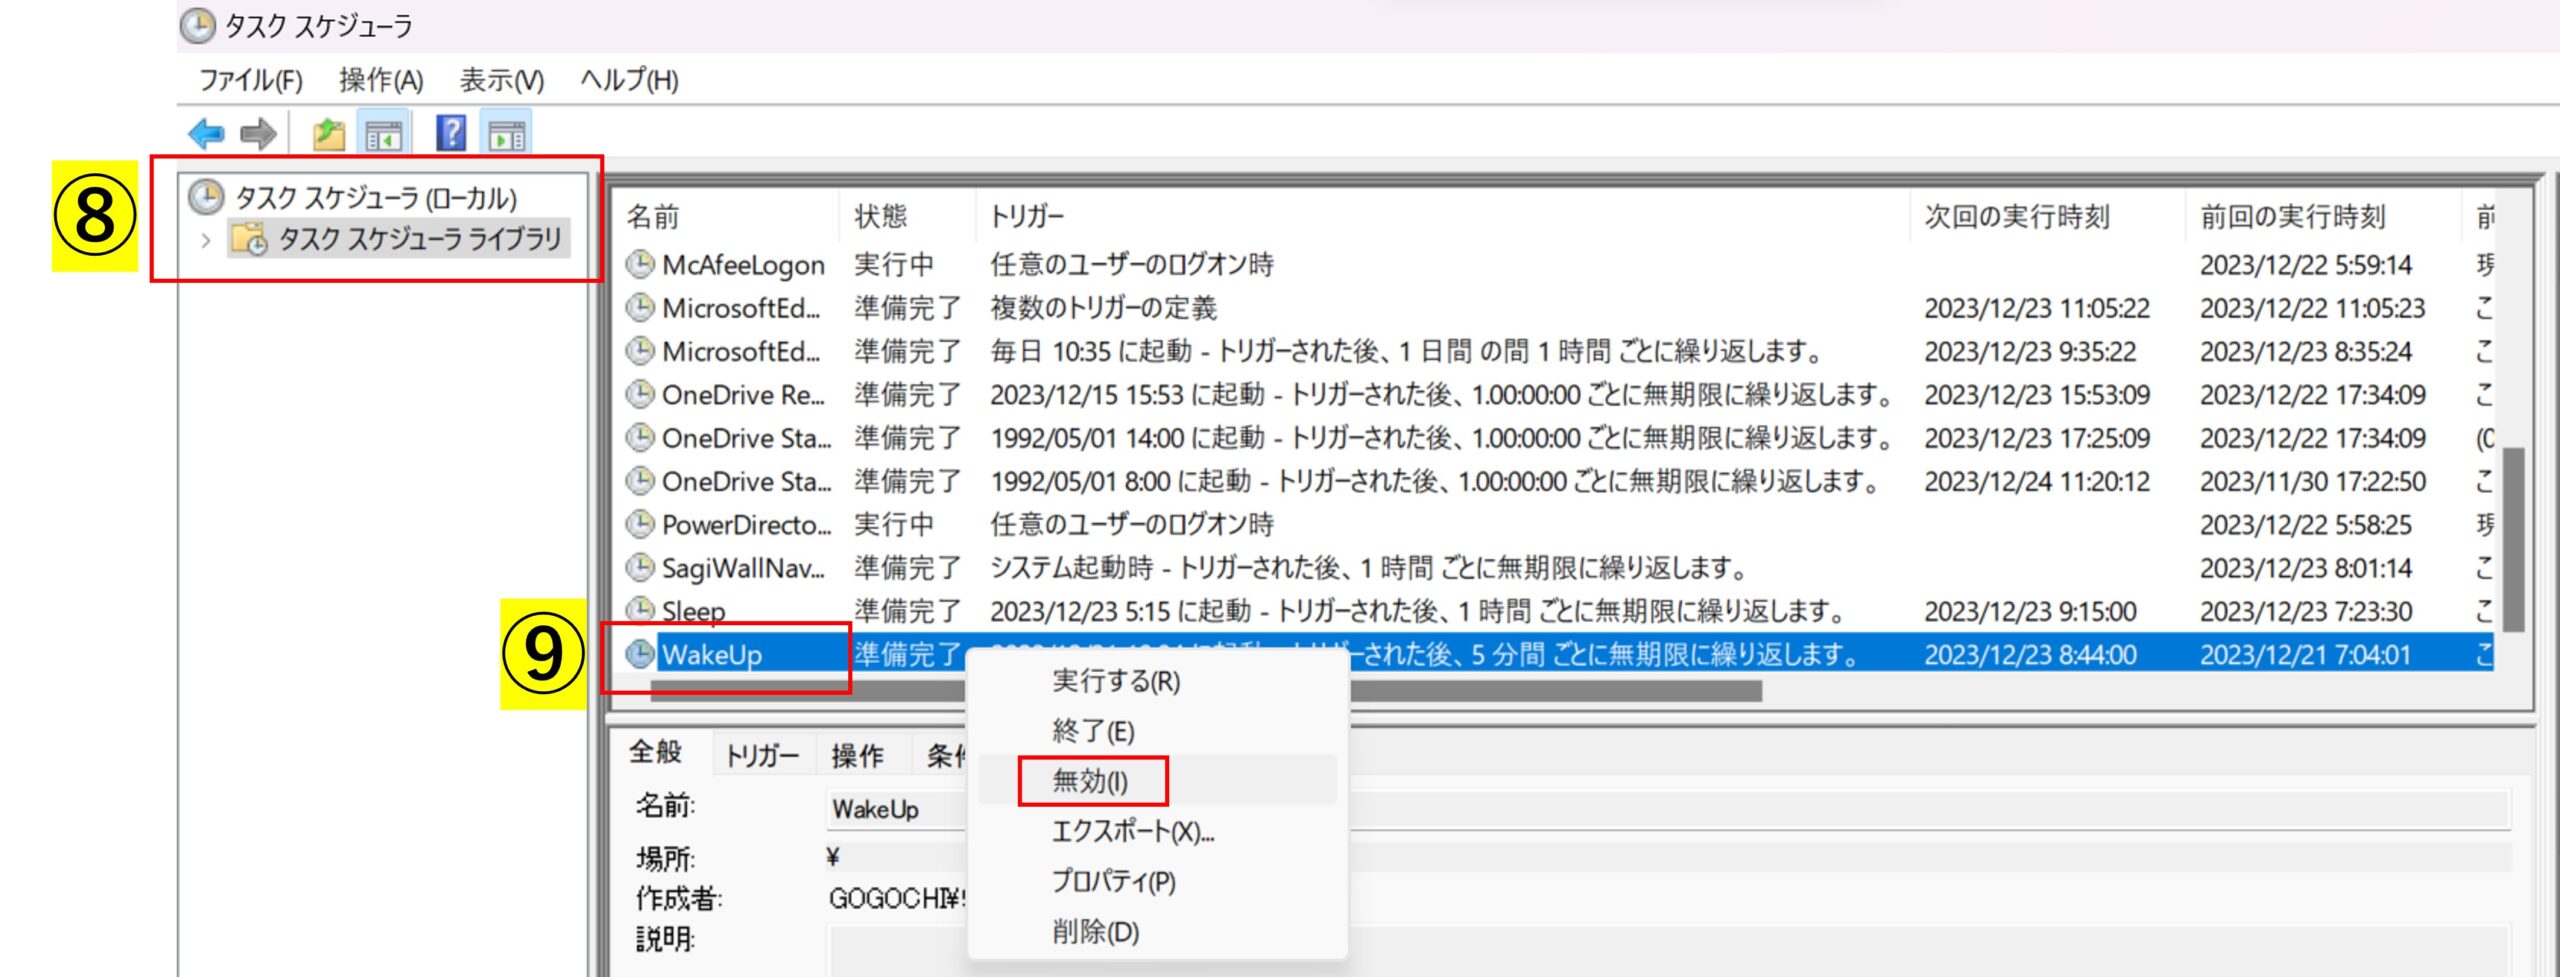Click the Forward arrow toolbar icon
Viewport: 2560px width, 977px height.
pyautogui.click(x=259, y=133)
